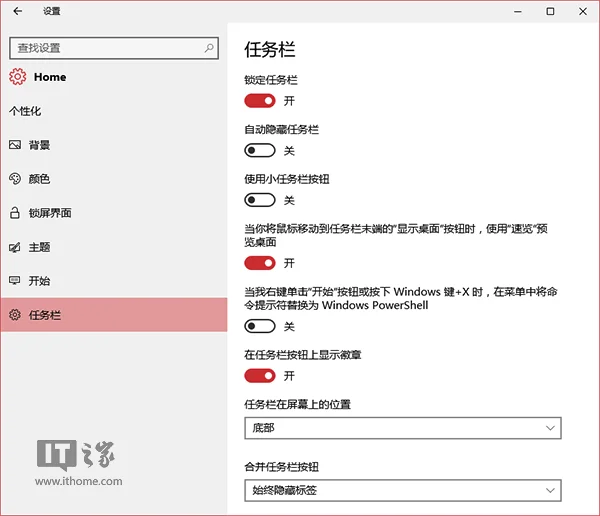Toggle the Windows PowerShell replacement switch
Image resolution: width=600 pixels, height=516 pixels.
pos(260,326)
